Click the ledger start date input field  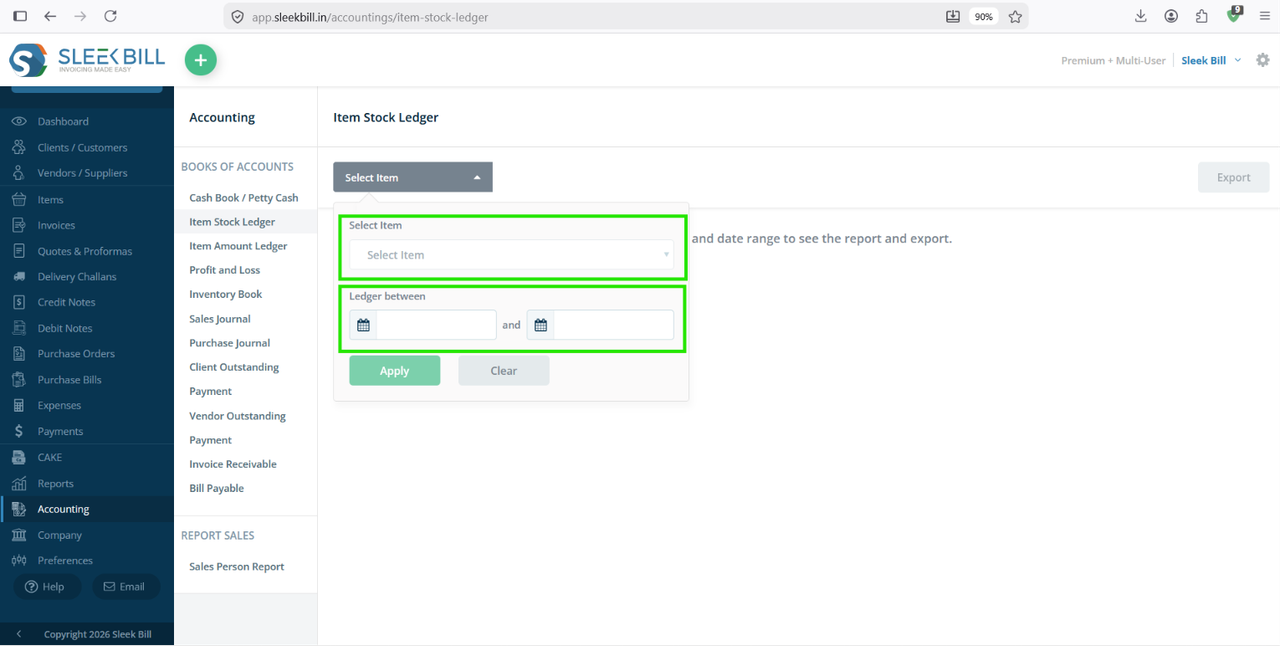click(x=436, y=325)
